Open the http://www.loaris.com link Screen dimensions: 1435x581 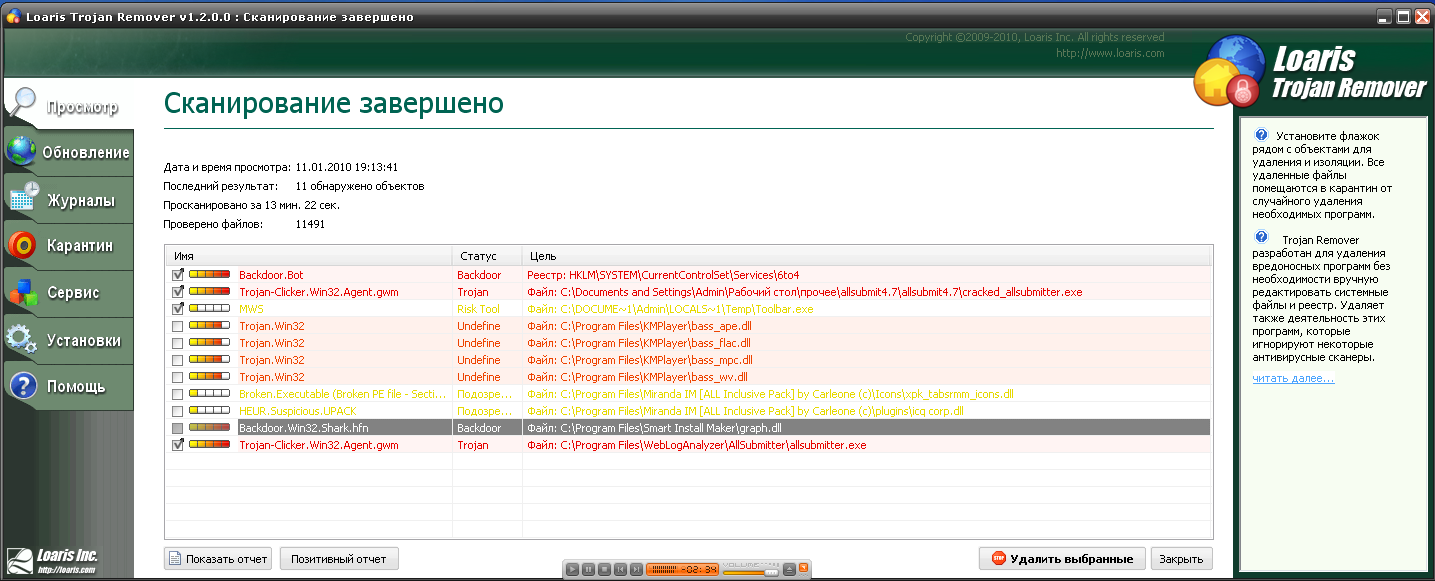1110,53
